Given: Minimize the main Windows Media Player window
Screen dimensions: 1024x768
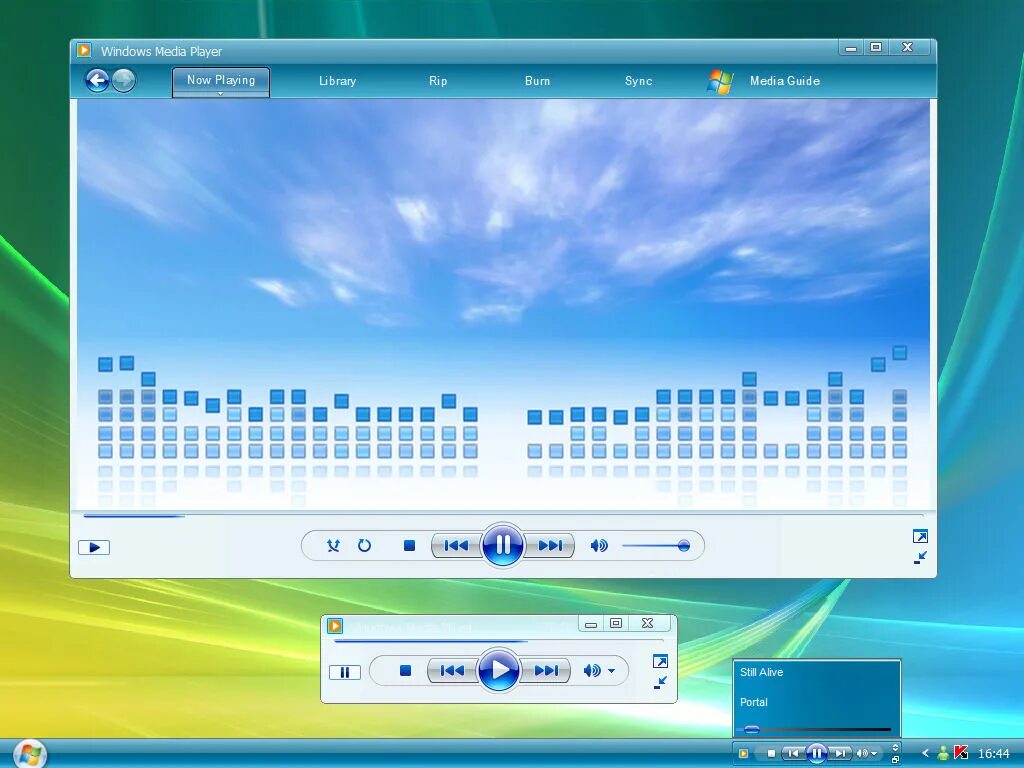Looking at the screenshot, I should pos(851,48).
